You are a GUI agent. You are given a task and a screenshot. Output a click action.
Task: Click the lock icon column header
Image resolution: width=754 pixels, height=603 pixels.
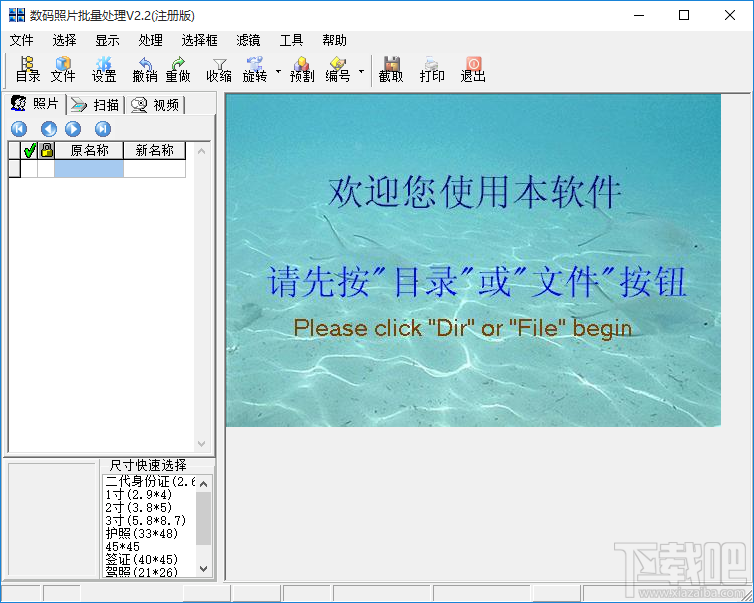coord(47,151)
